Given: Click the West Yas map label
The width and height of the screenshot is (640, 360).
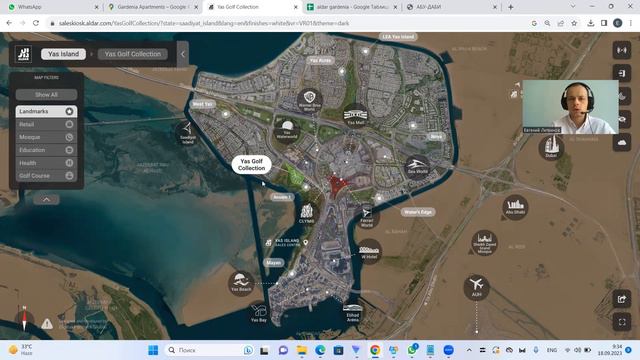Looking at the screenshot, I should coord(202,104).
